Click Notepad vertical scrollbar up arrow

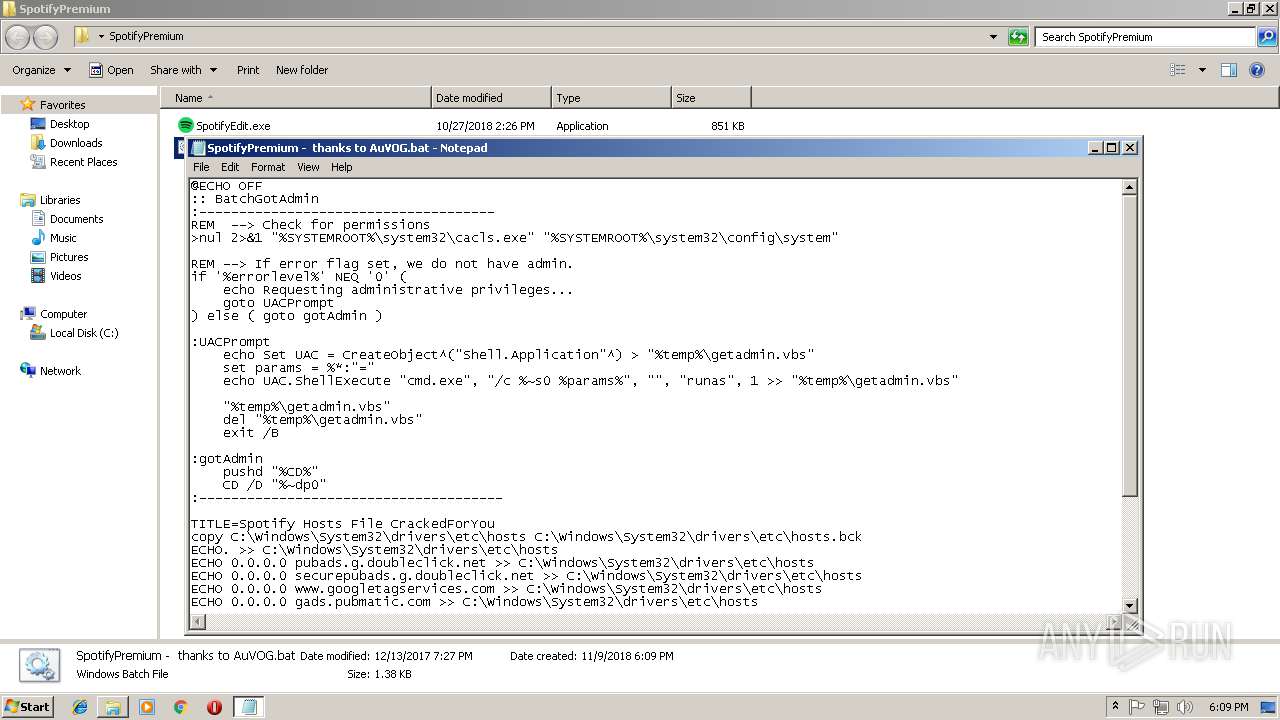[1130, 187]
